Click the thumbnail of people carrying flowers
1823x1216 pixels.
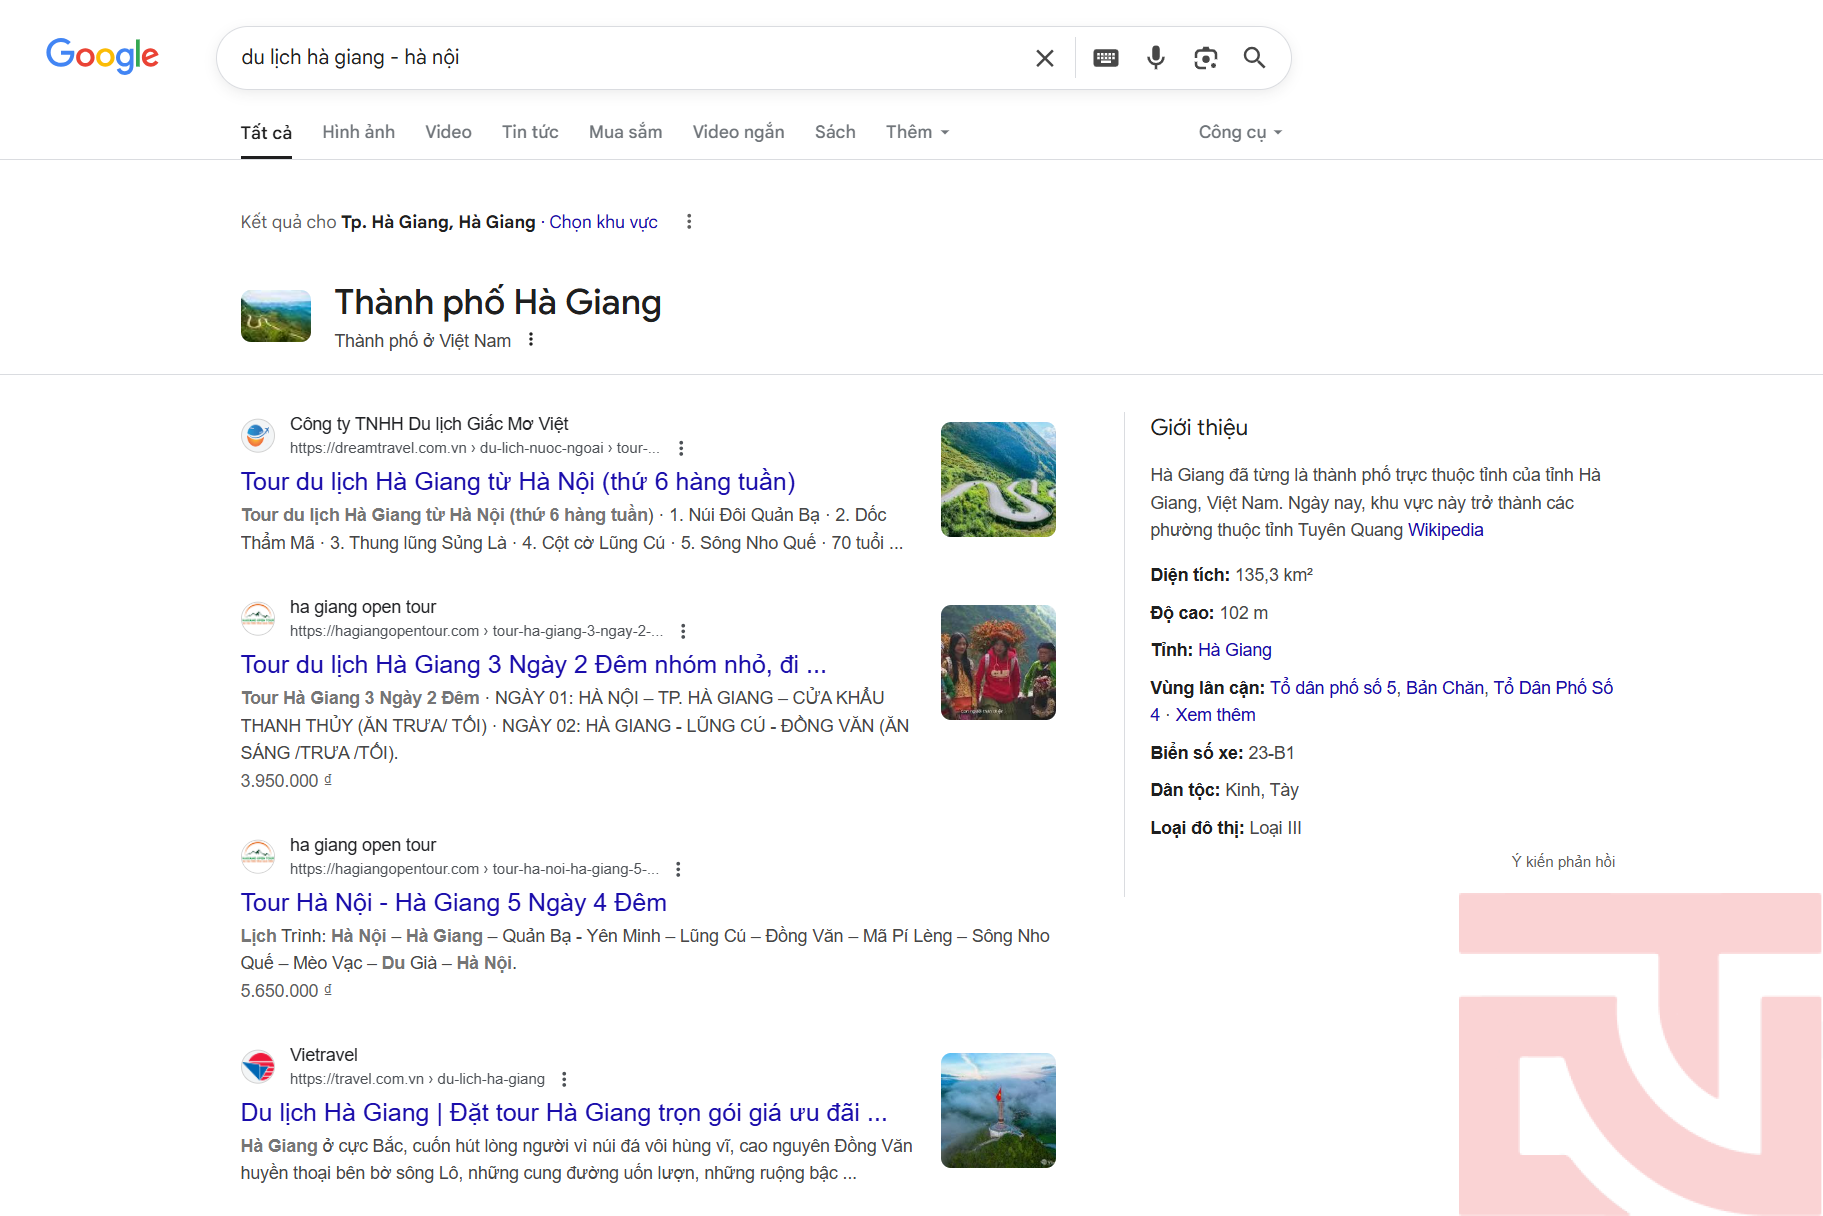[x=998, y=662]
